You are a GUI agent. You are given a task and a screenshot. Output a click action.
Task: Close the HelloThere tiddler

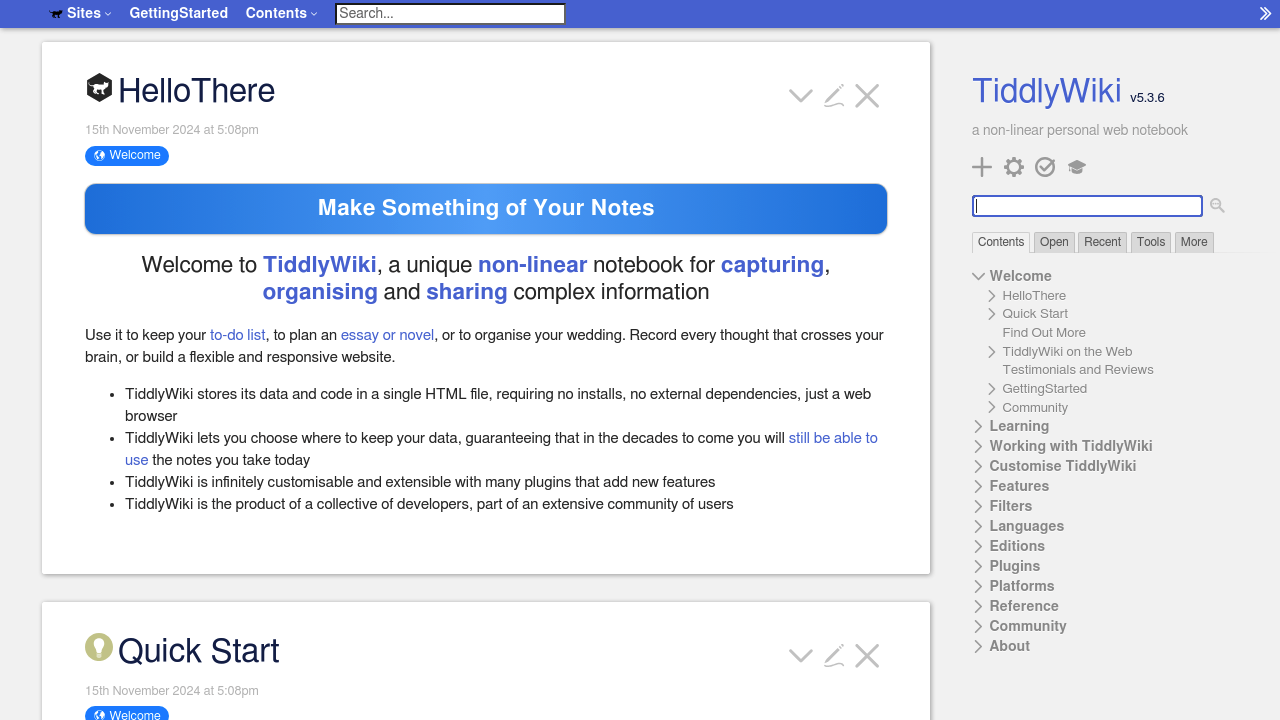(867, 96)
